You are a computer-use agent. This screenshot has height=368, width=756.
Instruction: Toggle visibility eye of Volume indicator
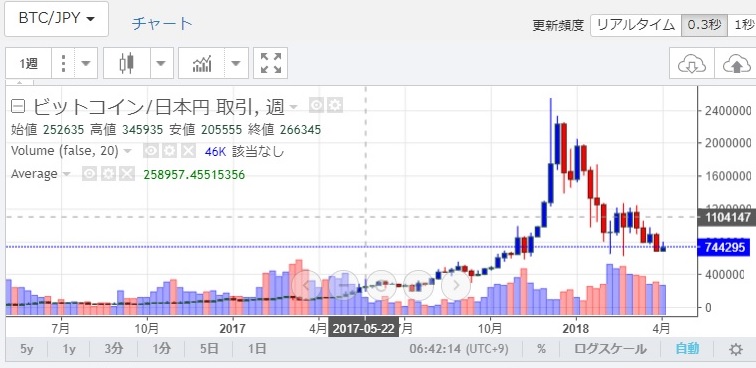[150, 151]
